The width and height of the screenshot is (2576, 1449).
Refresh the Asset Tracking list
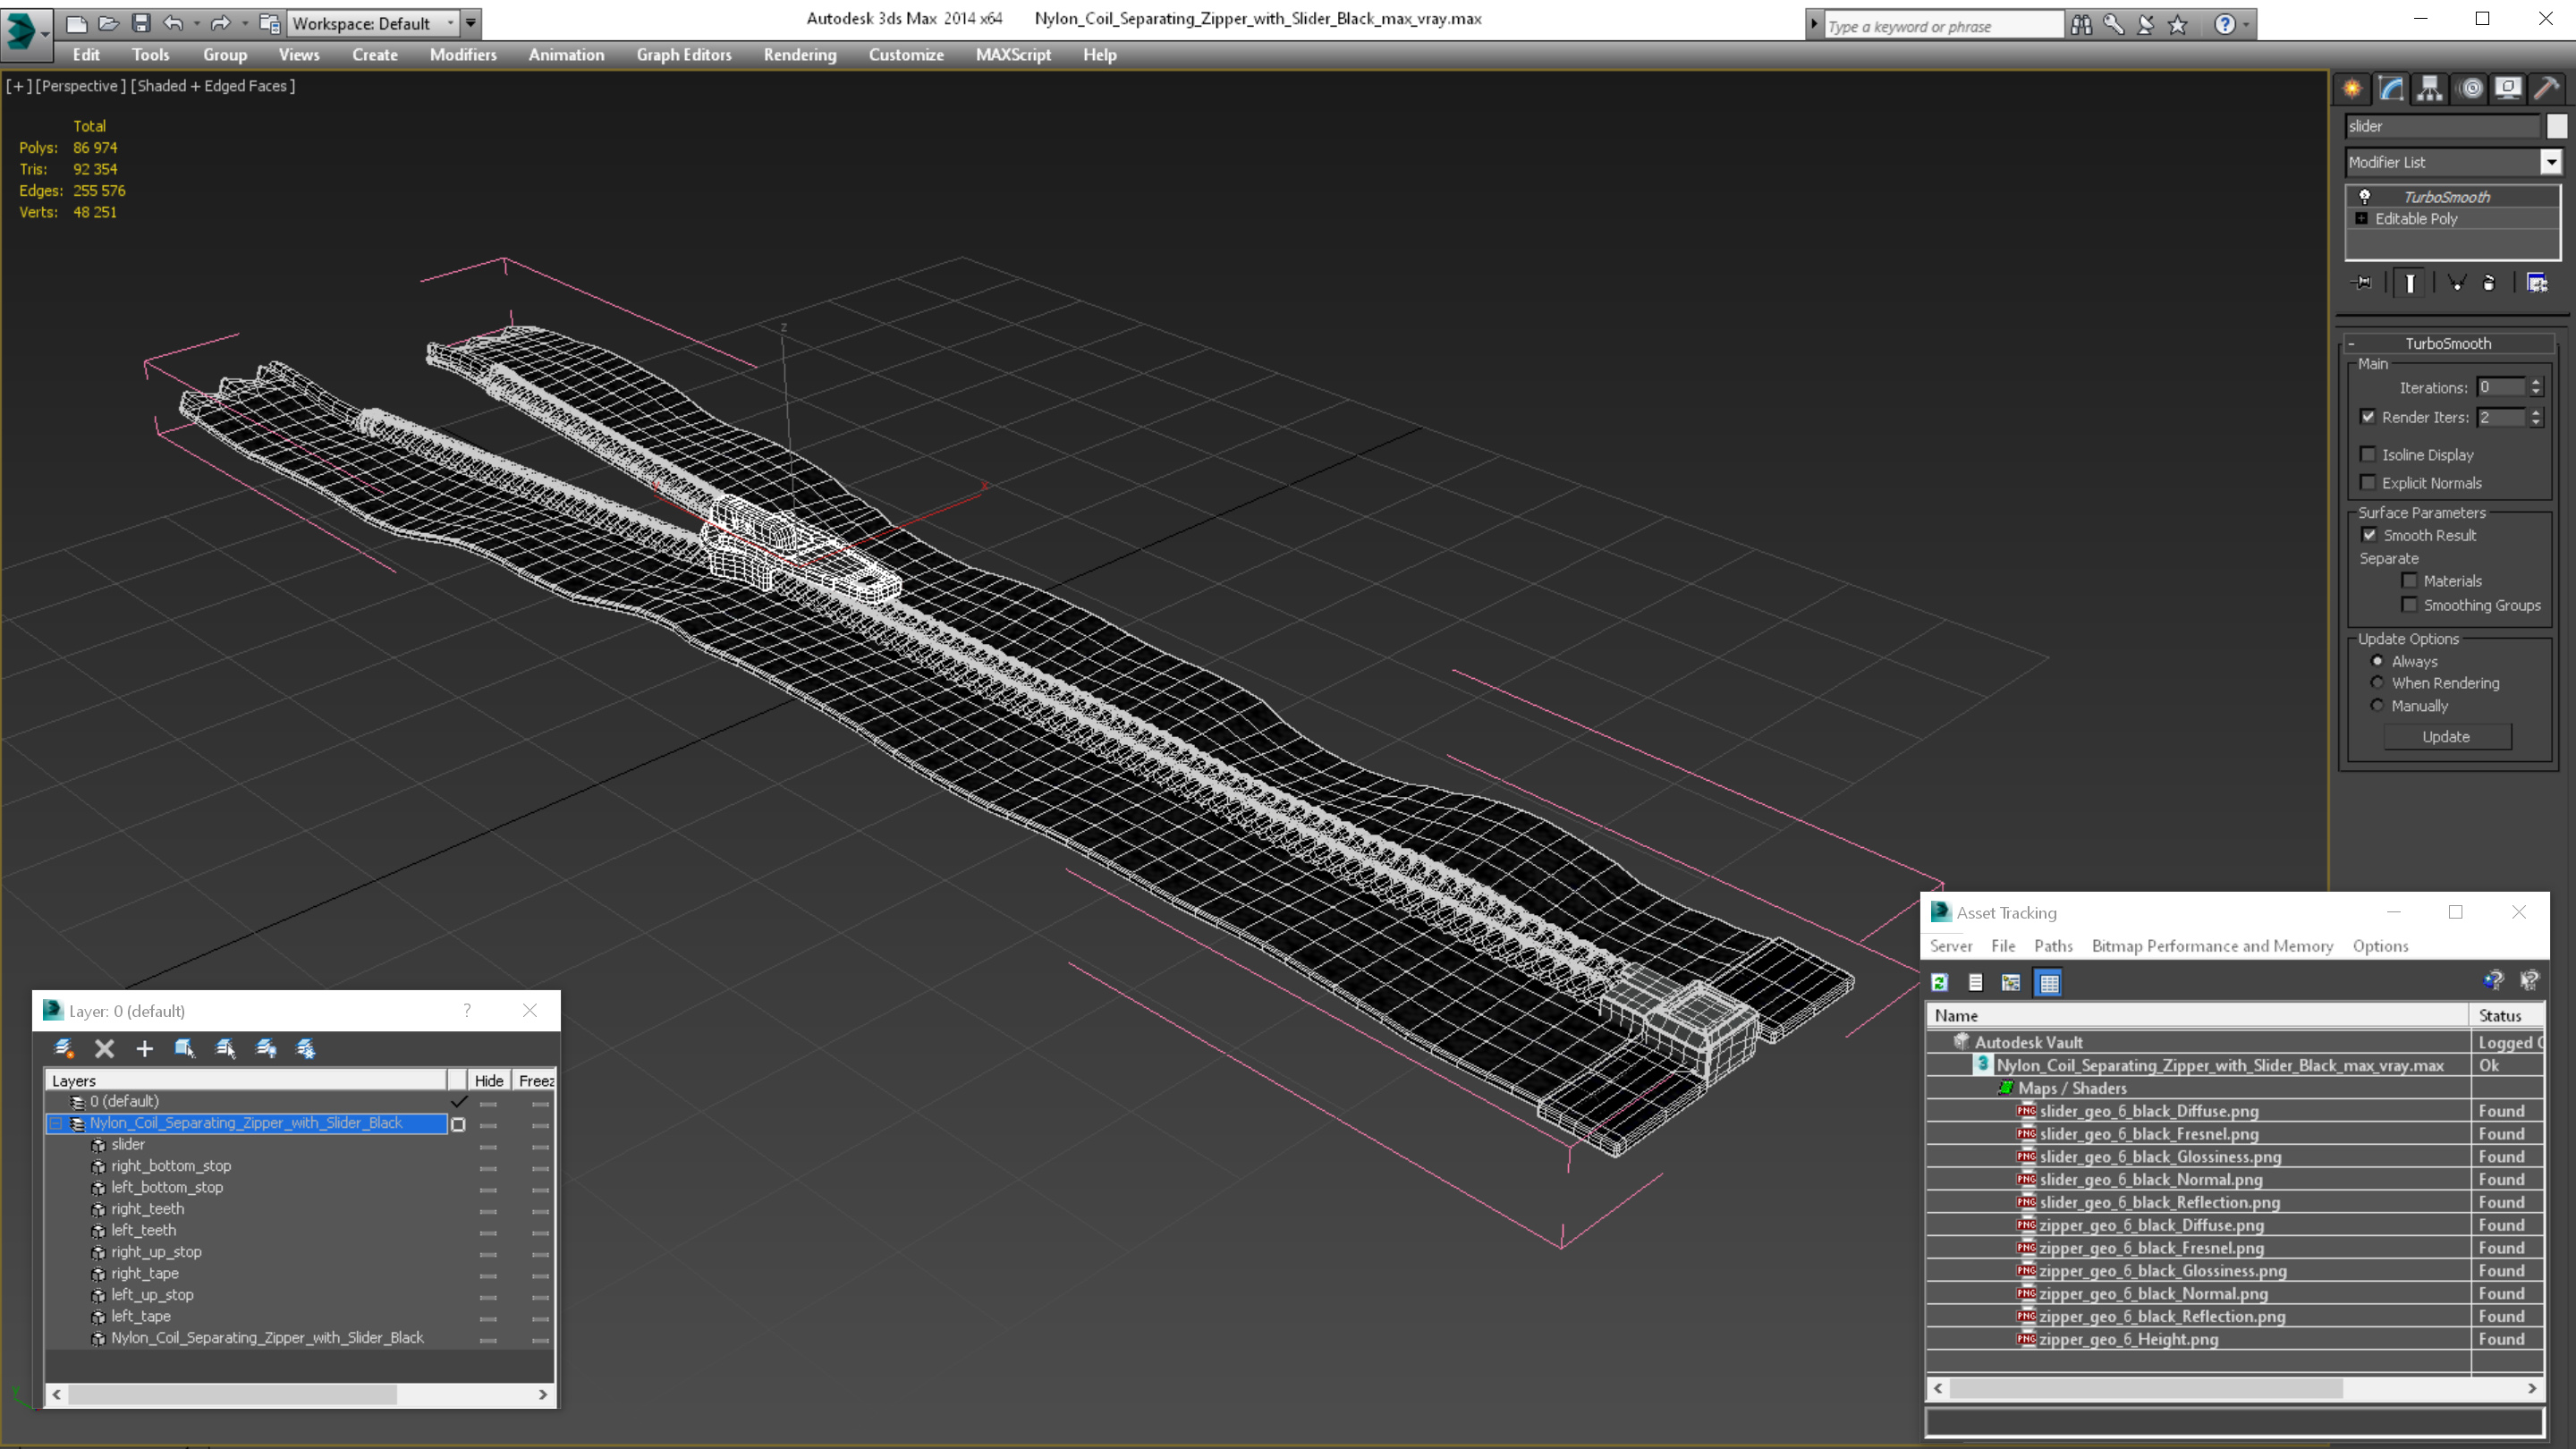tap(1939, 982)
